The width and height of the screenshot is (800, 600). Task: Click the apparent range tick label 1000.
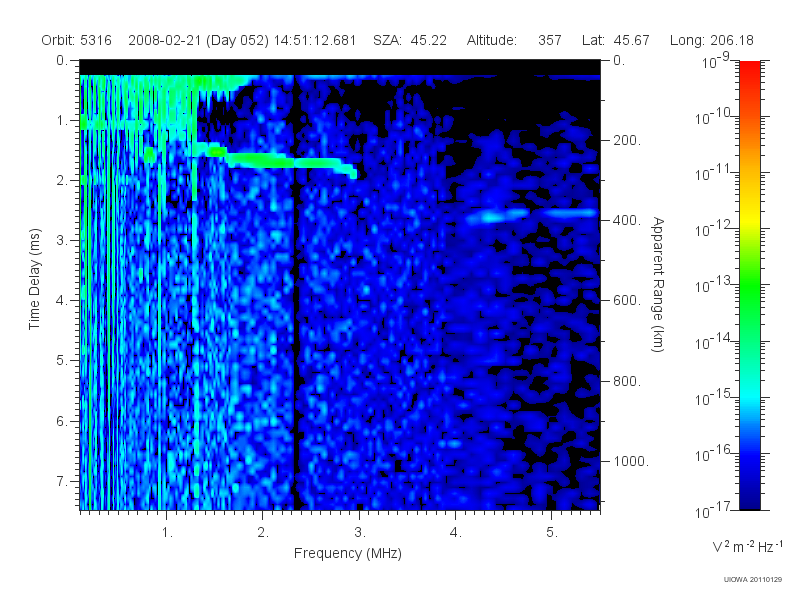click(631, 461)
